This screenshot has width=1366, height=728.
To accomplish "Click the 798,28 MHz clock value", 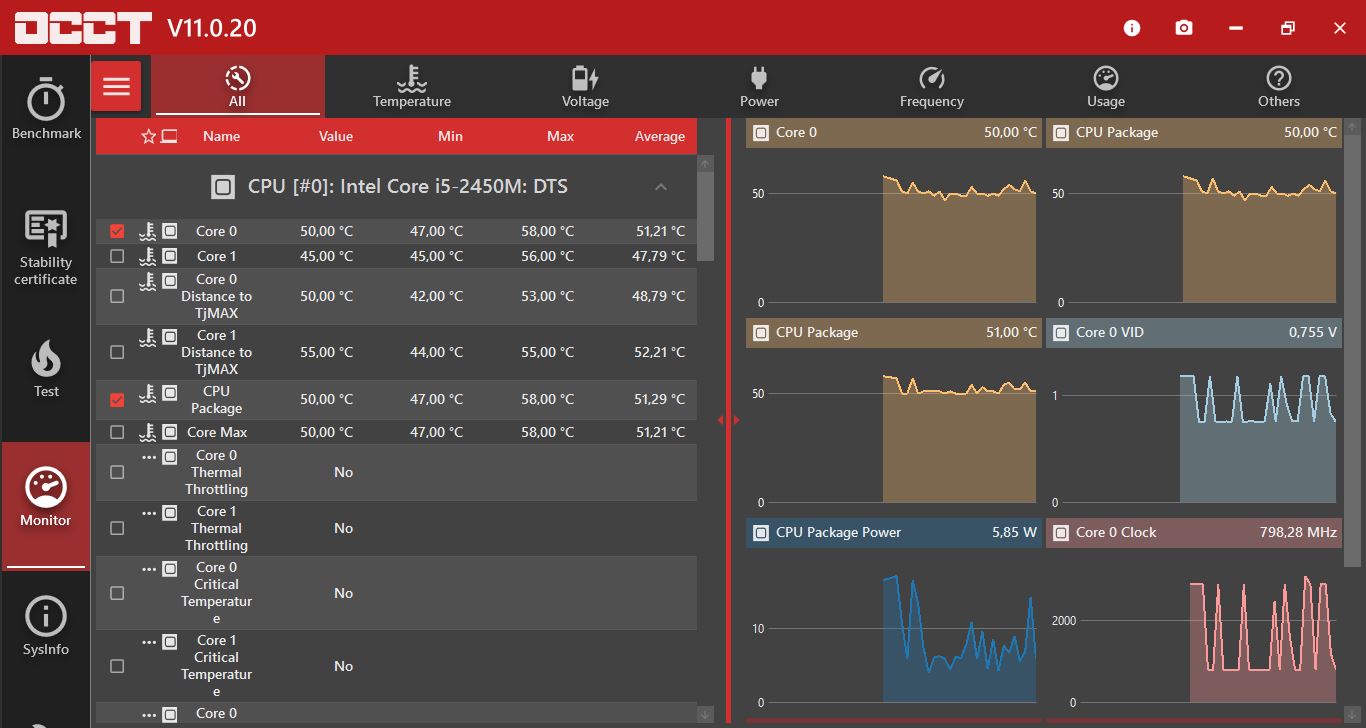I will 1298,532.
